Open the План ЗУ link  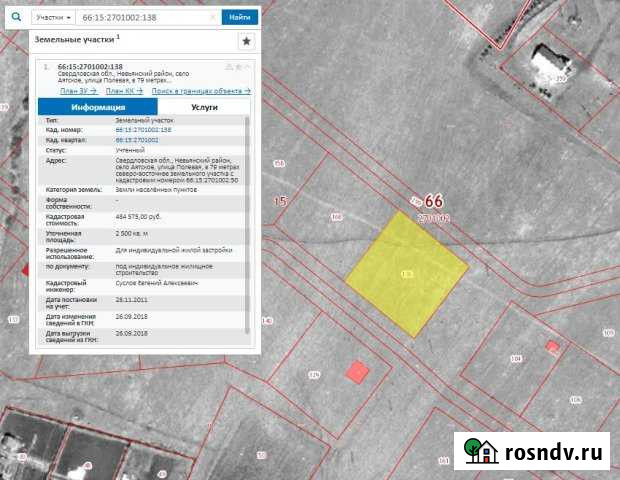77,91
